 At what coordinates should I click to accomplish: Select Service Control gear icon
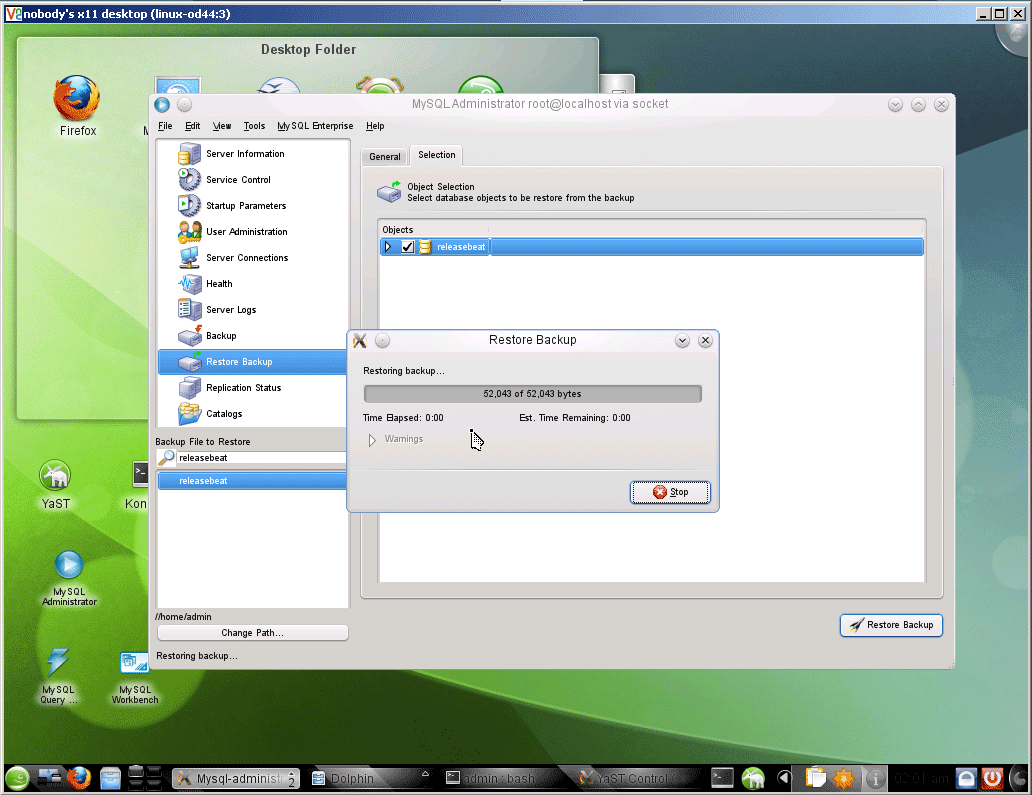coord(190,180)
